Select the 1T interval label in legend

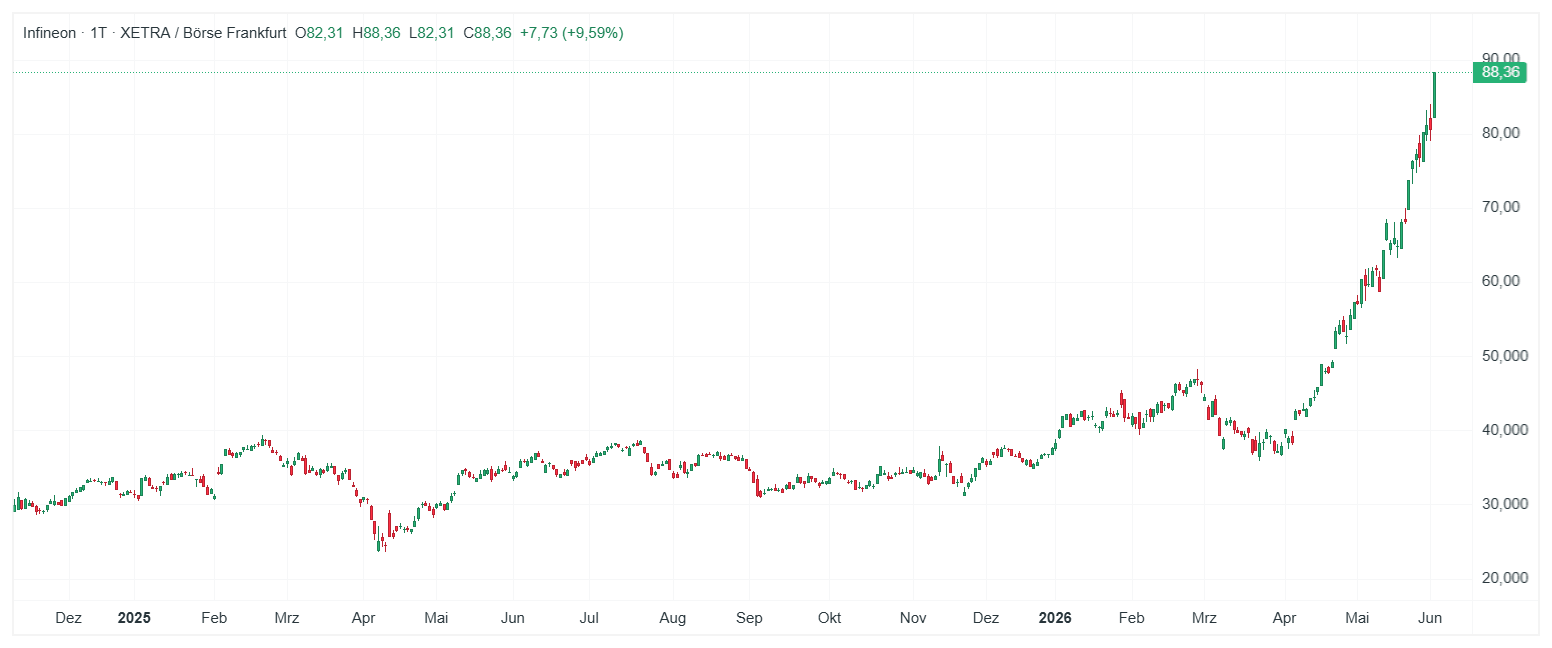pyautogui.click(x=98, y=33)
